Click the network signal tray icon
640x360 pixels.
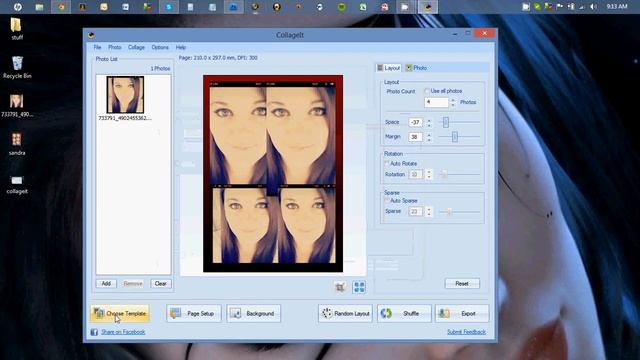tap(582, 7)
